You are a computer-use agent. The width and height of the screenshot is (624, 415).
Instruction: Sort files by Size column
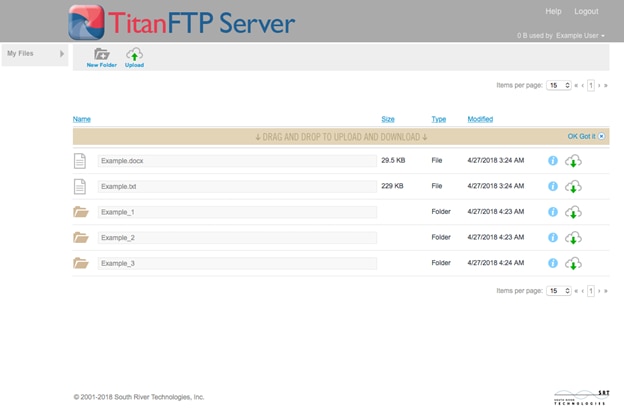[388, 119]
